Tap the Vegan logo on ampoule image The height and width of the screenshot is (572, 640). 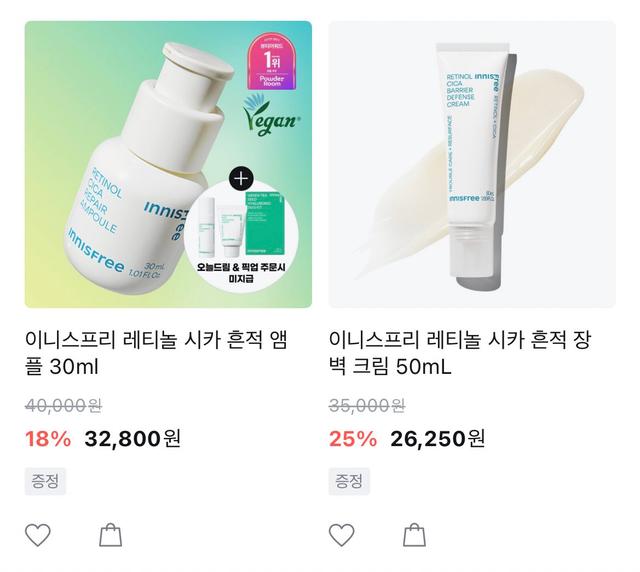click(271, 116)
